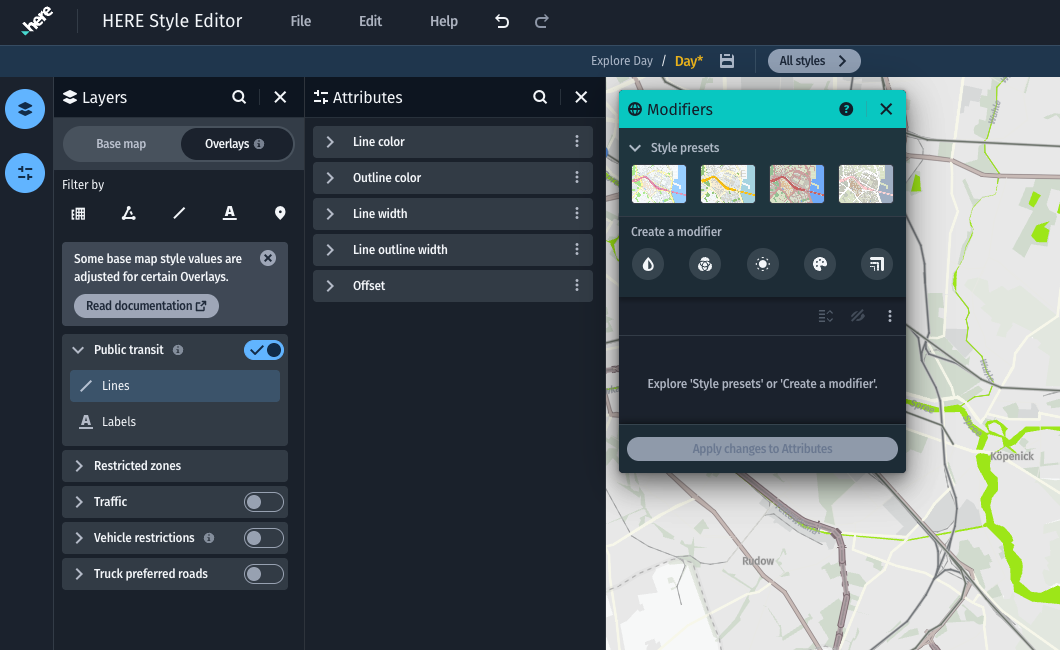The width and height of the screenshot is (1060, 650).
Task: Close the Attributes panel
Action: point(581,97)
